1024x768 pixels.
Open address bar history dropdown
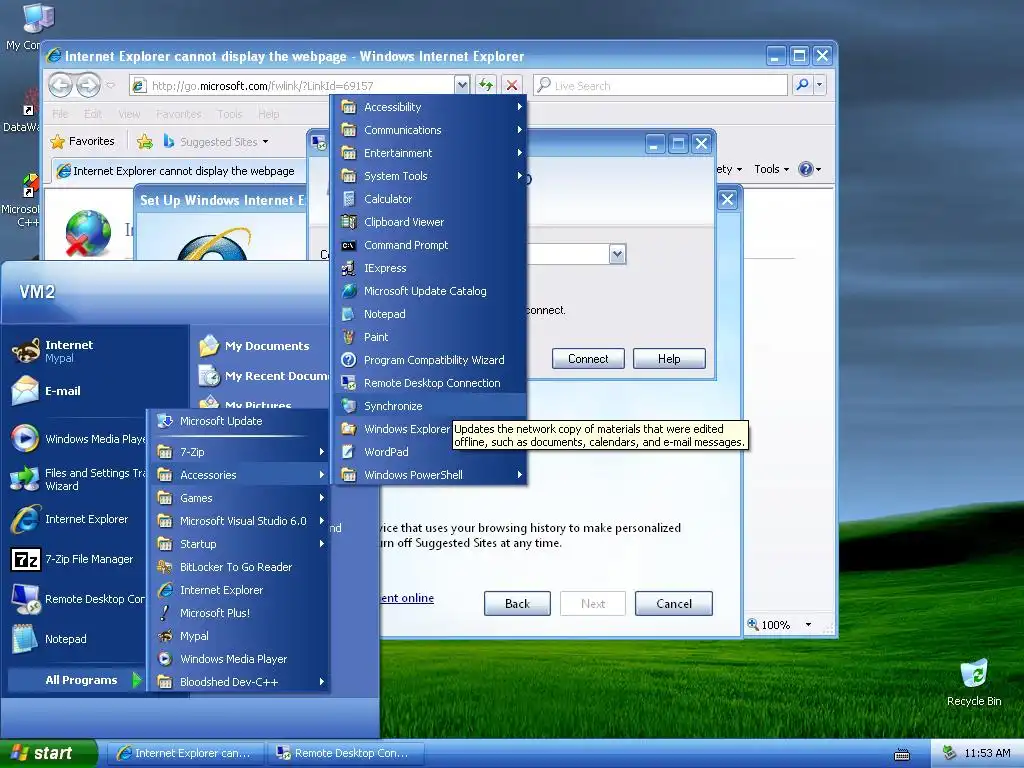(462, 85)
